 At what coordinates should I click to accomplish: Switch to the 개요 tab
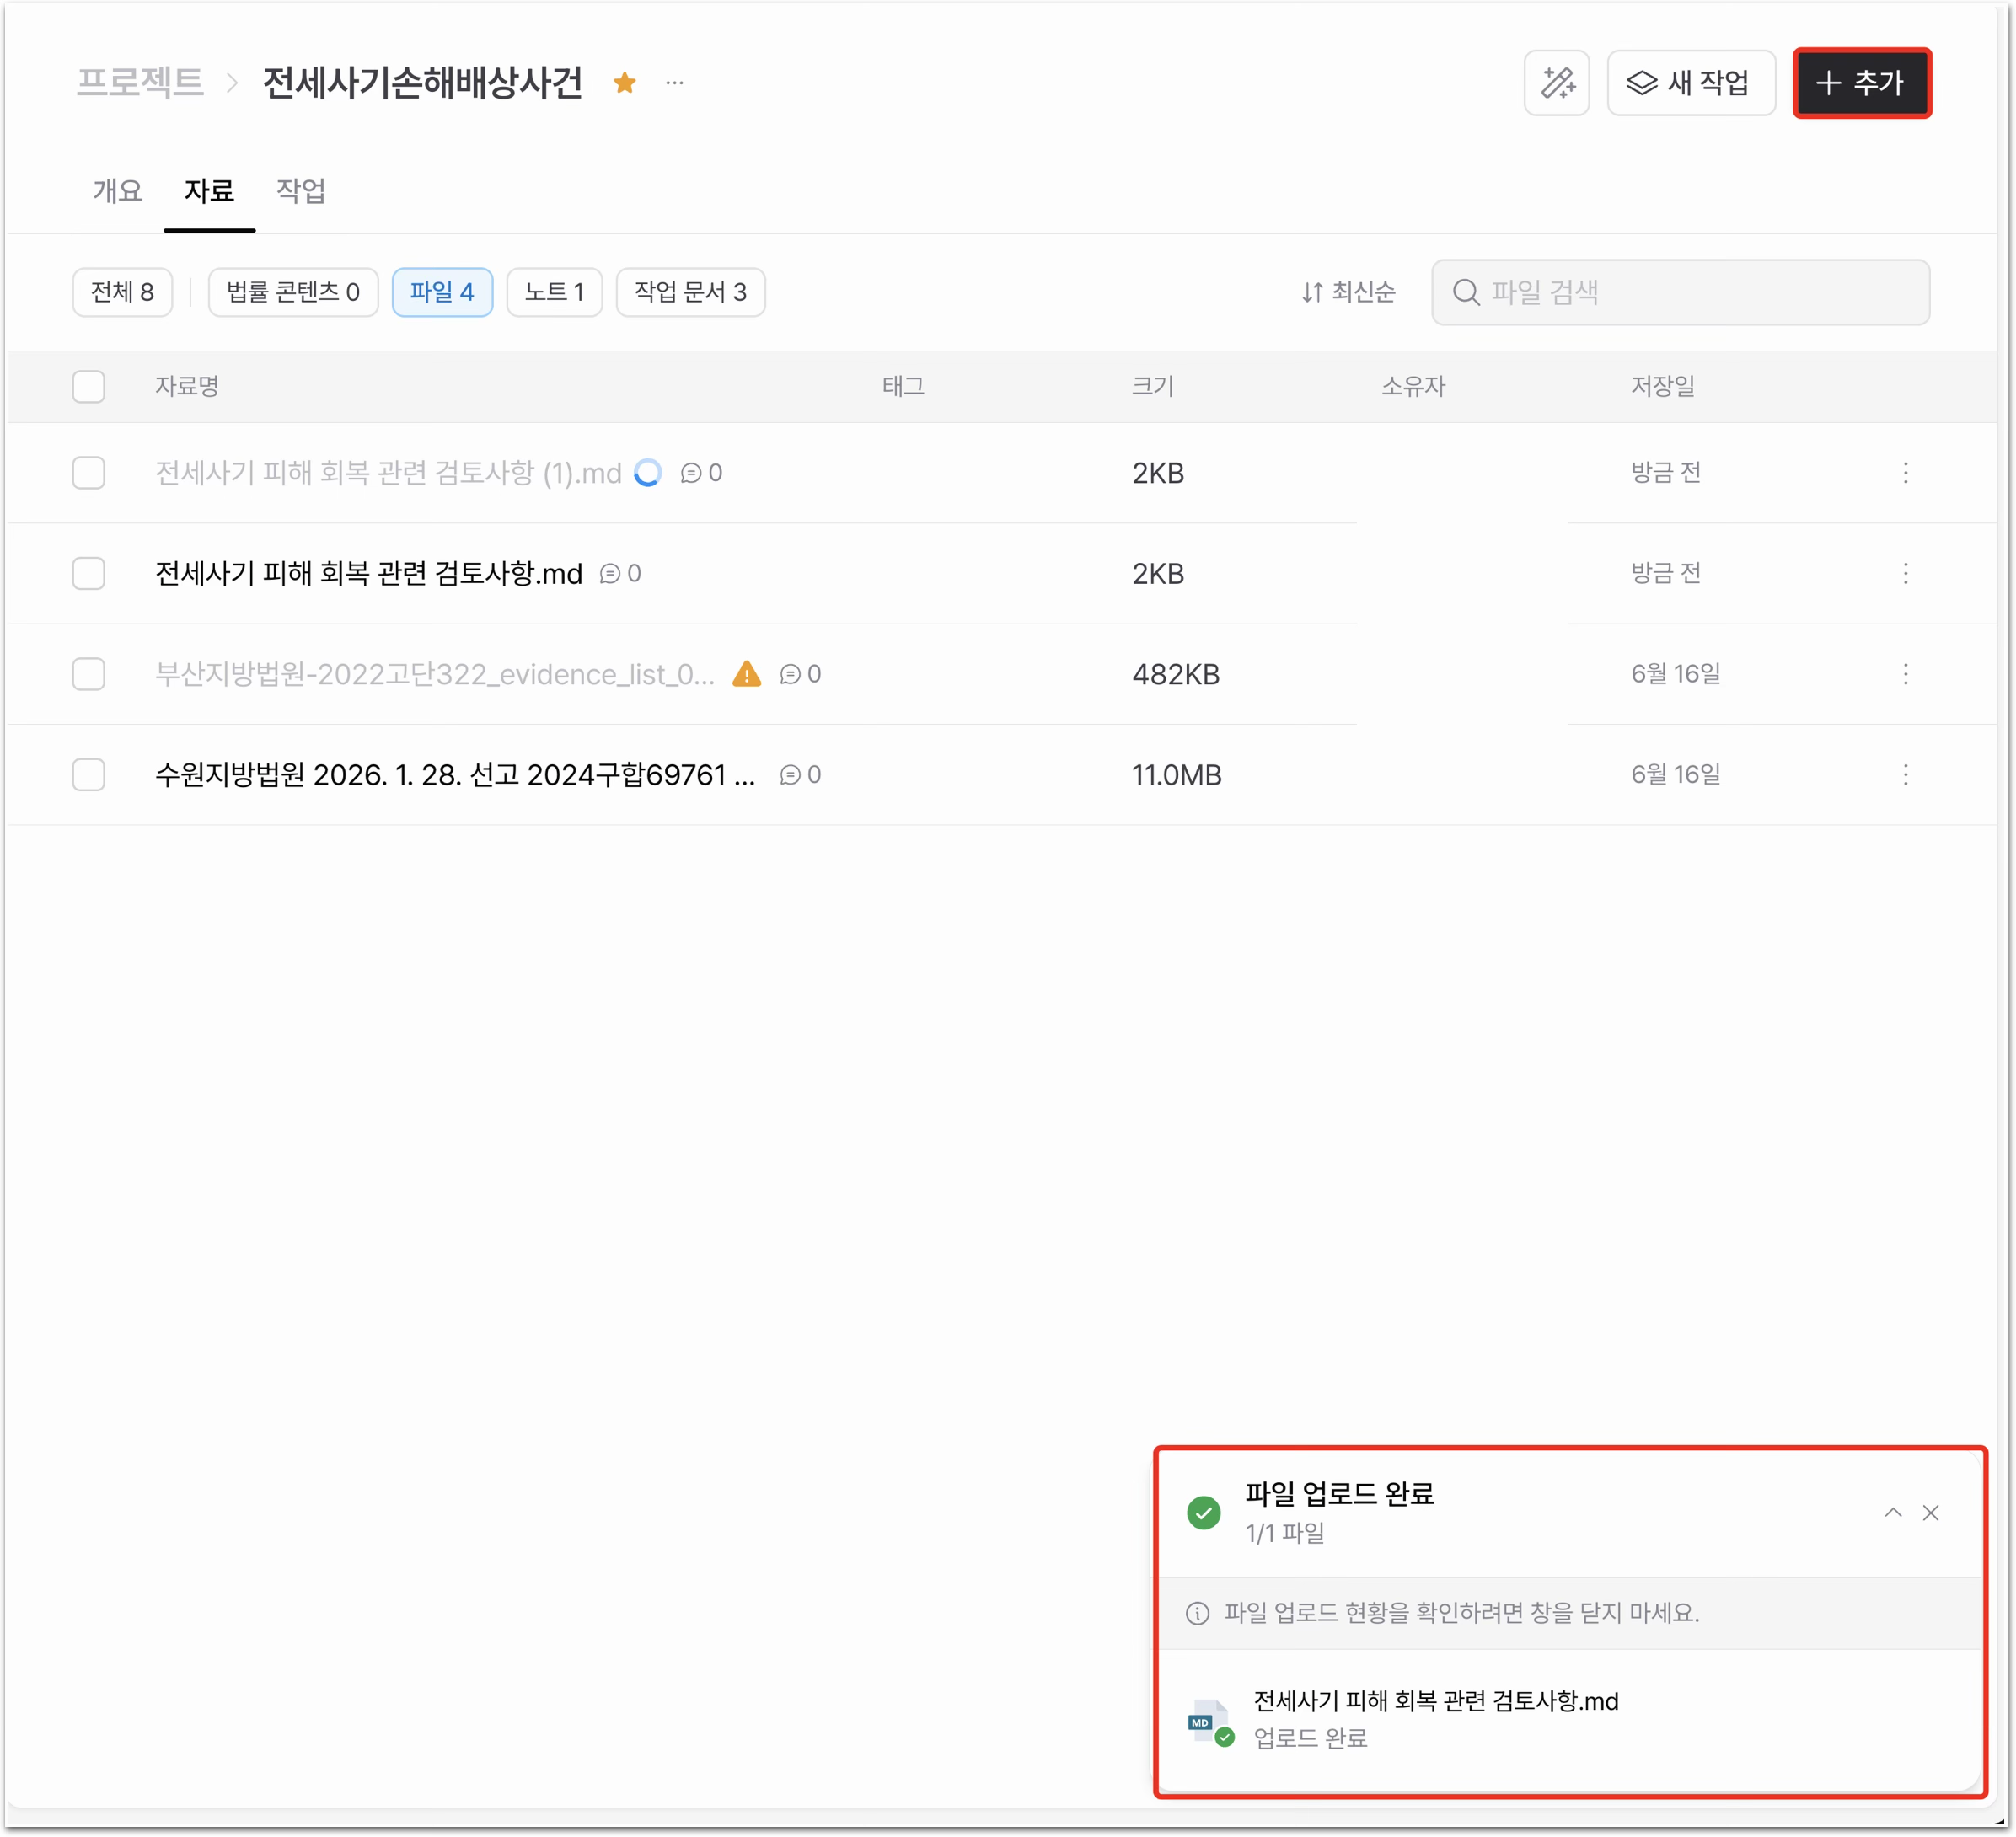coord(118,191)
